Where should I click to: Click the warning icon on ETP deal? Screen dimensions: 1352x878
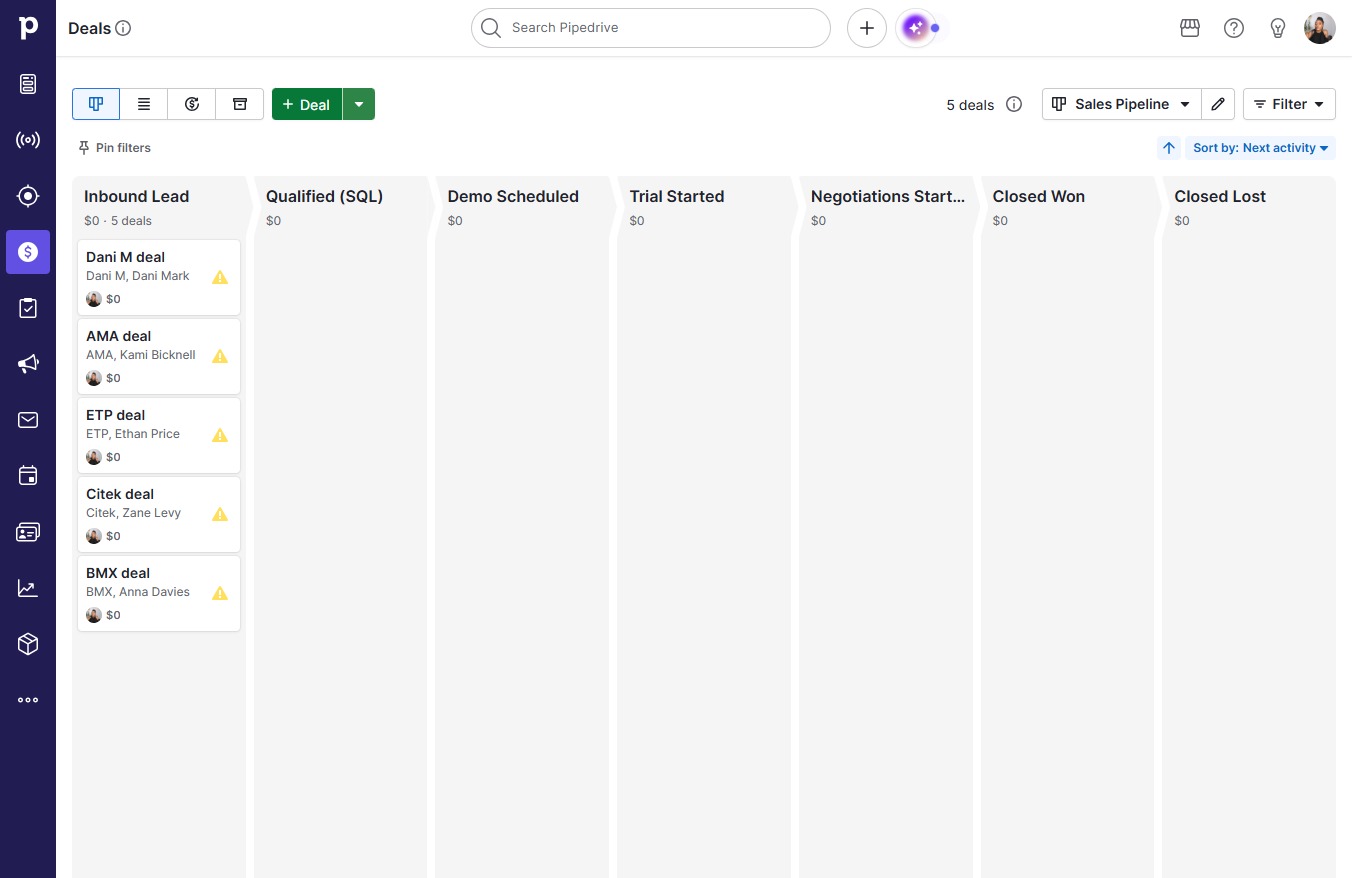click(220, 435)
